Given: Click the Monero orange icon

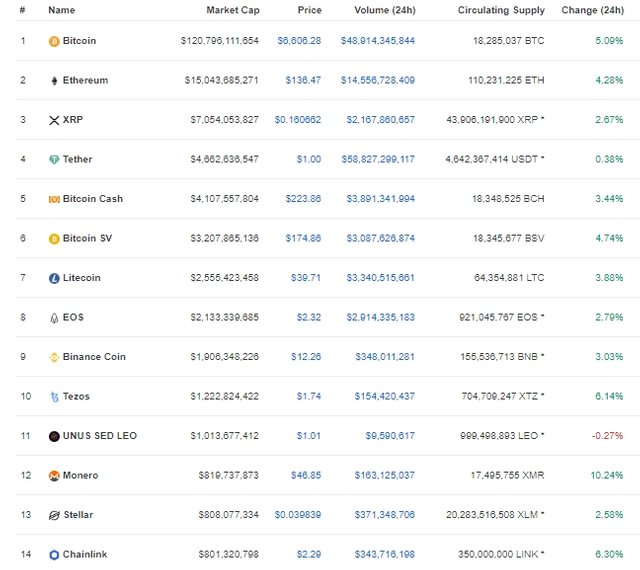Looking at the screenshot, I should click(x=54, y=476).
